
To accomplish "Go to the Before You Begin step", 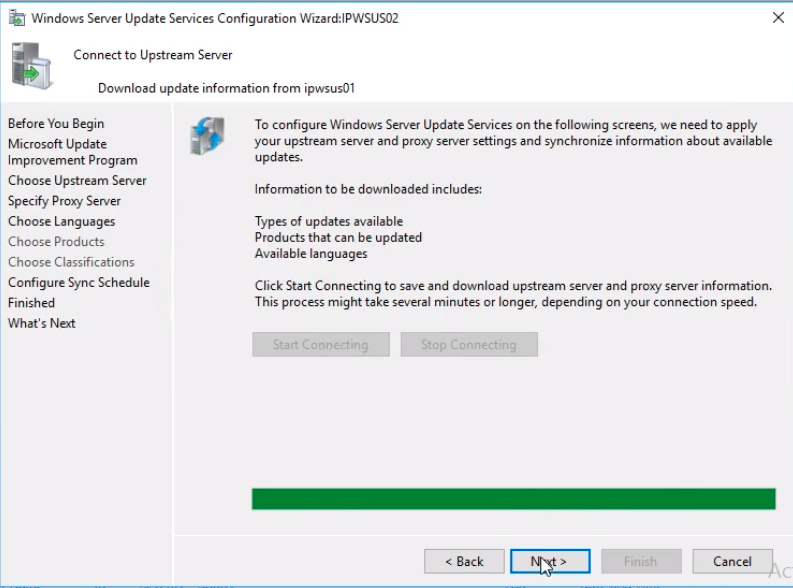I will (x=56, y=123).
